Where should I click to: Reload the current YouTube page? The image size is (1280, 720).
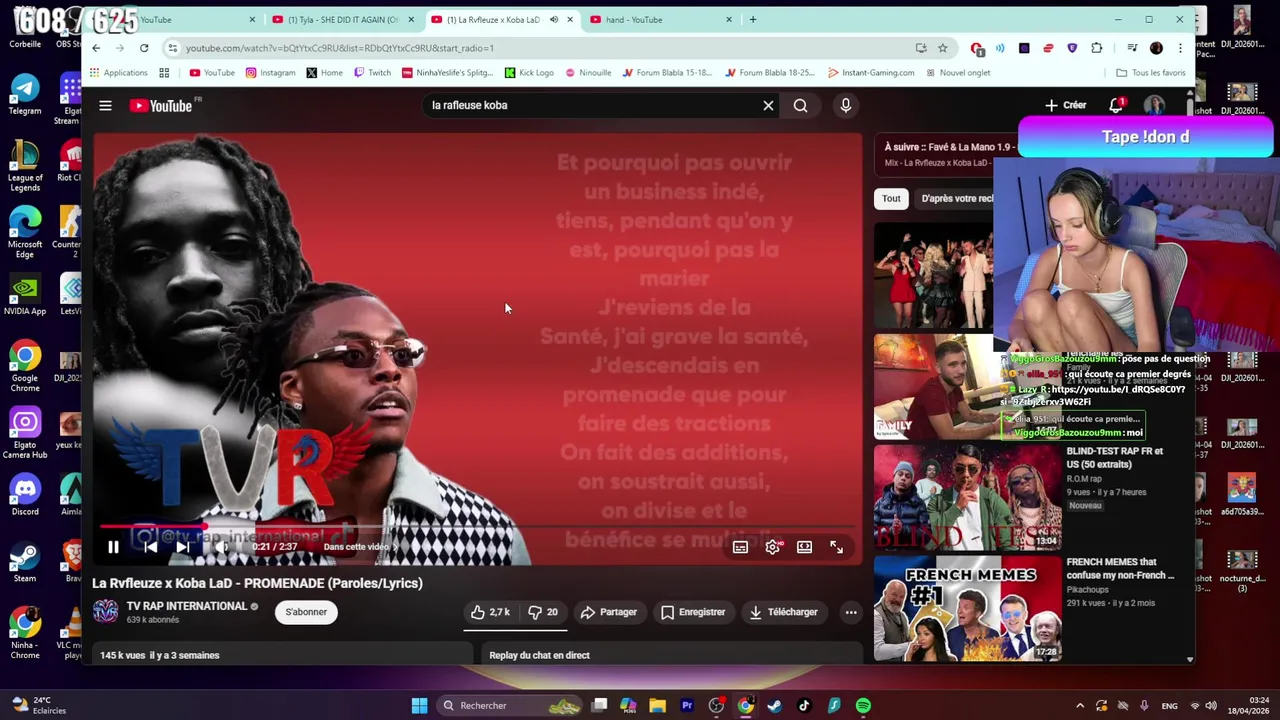coord(144,48)
